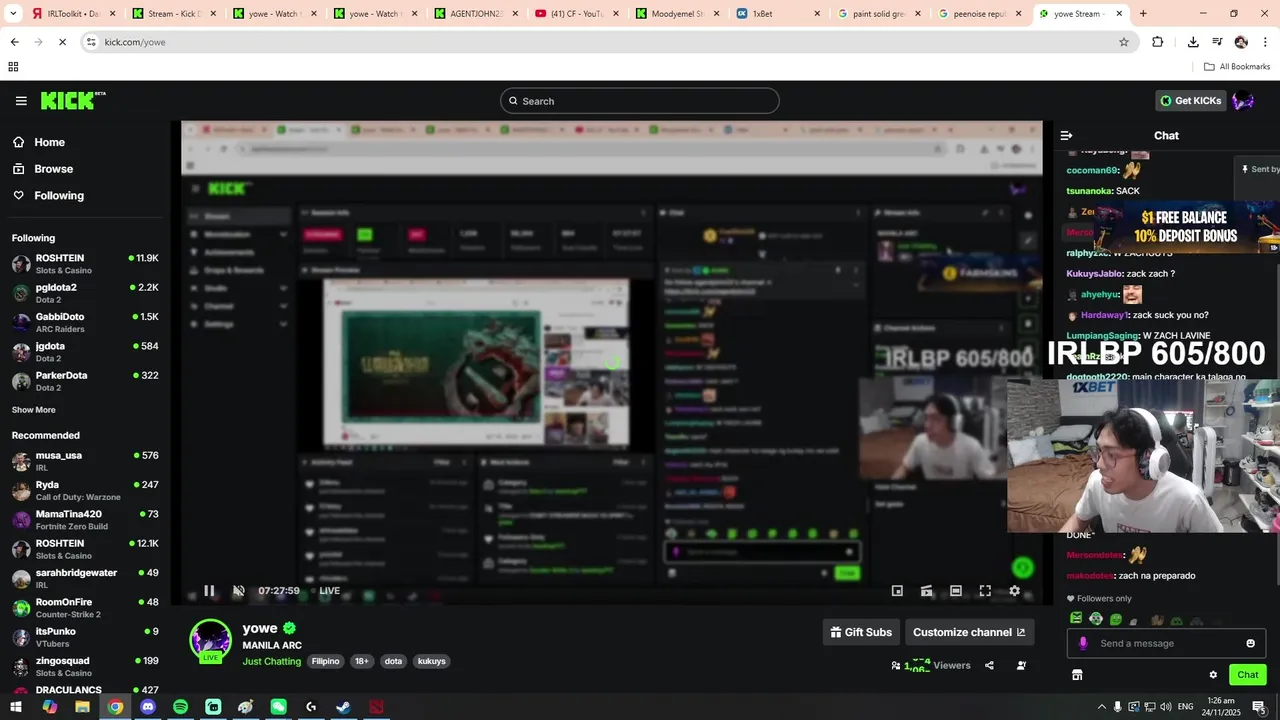Image resolution: width=1280 pixels, height=720 pixels.
Task: Open Ryda recommended channel
Action: [x=85, y=490]
